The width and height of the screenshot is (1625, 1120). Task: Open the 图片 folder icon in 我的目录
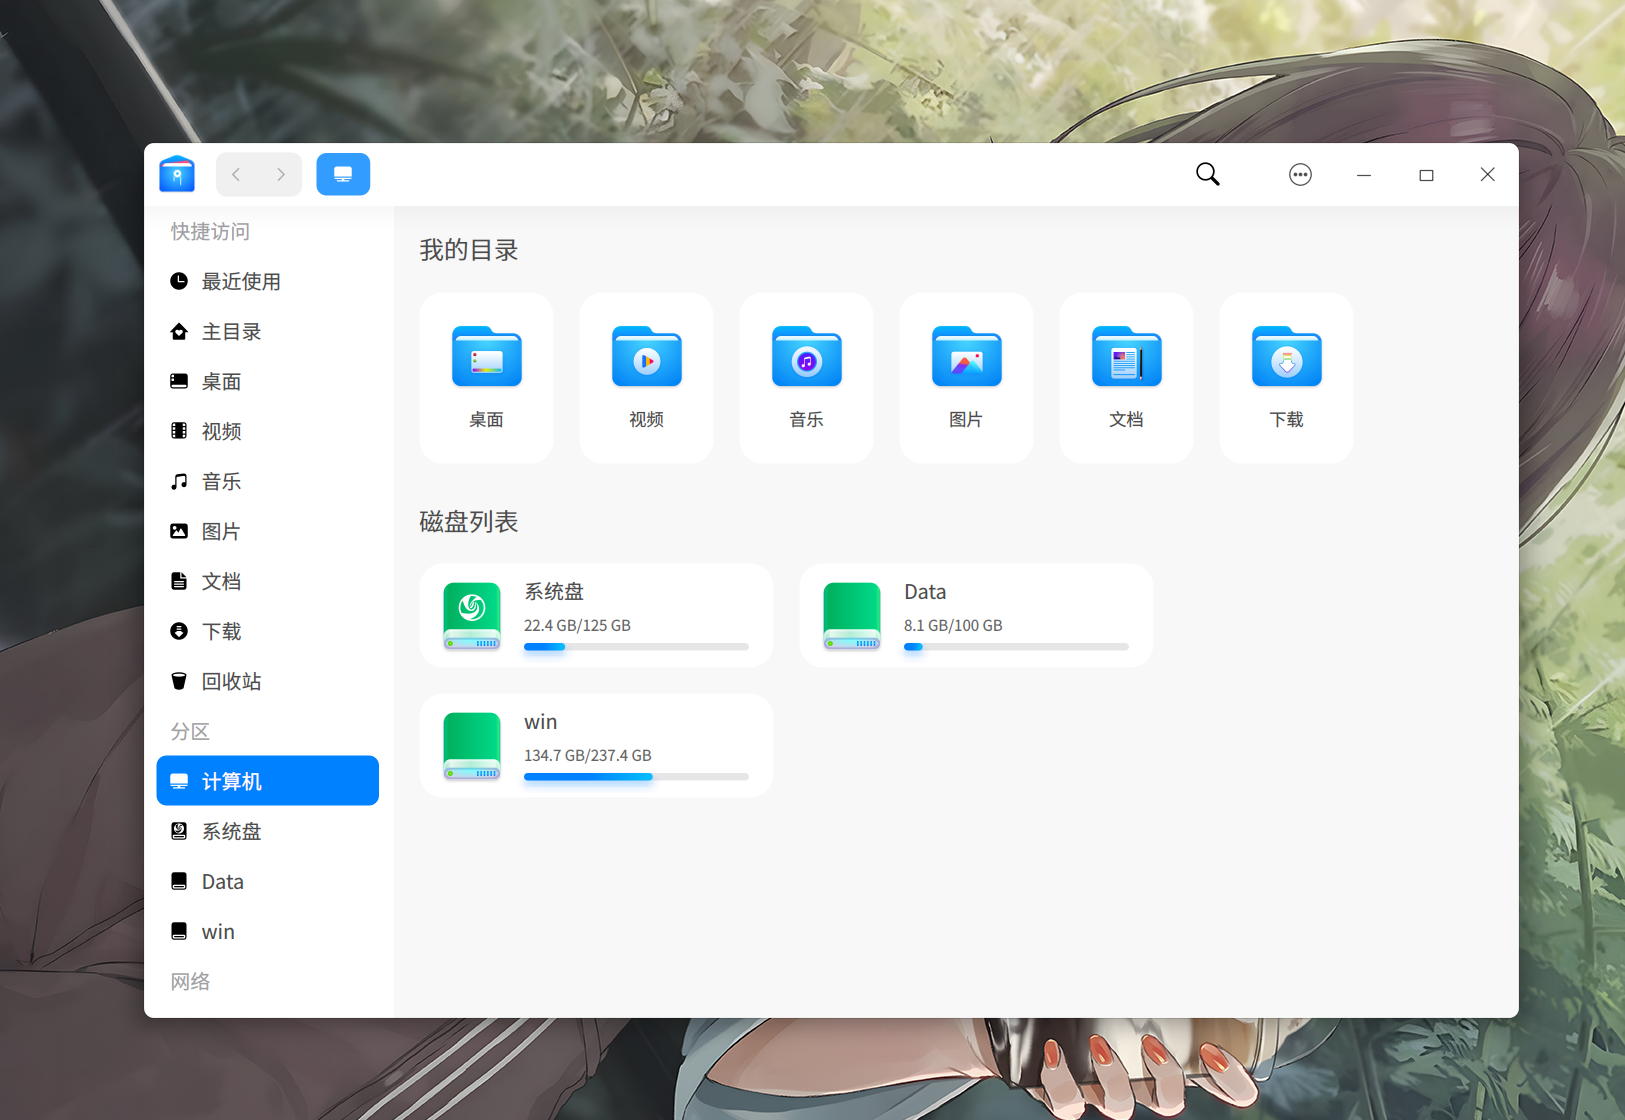pos(967,356)
